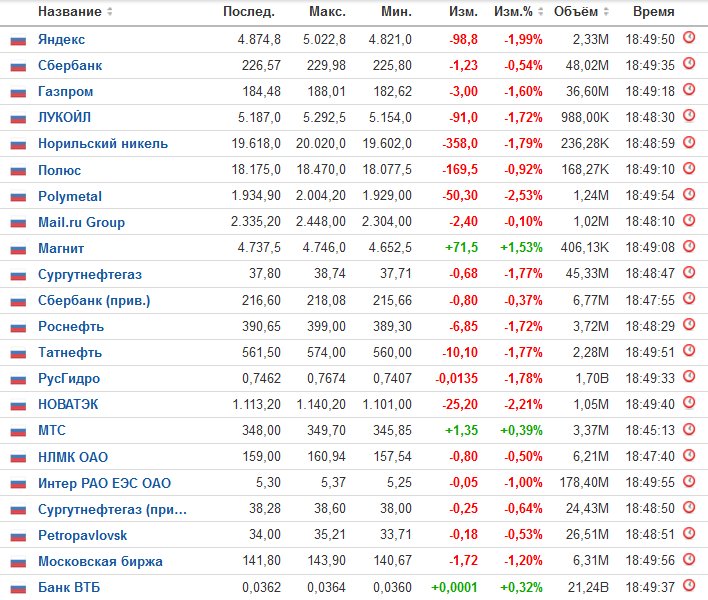The height and width of the screenshot is (600, 708).
Task: Click Polymetal's percent change -2,53%
Action: 523,196
